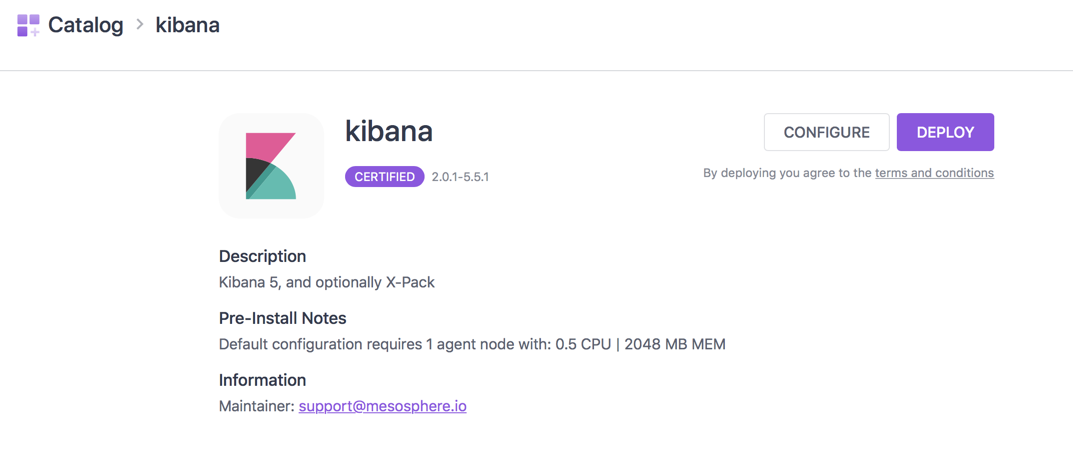The image size is (1073, 450).
Task: Select the kibana breadcrumb item
Action: click(187, 25)
